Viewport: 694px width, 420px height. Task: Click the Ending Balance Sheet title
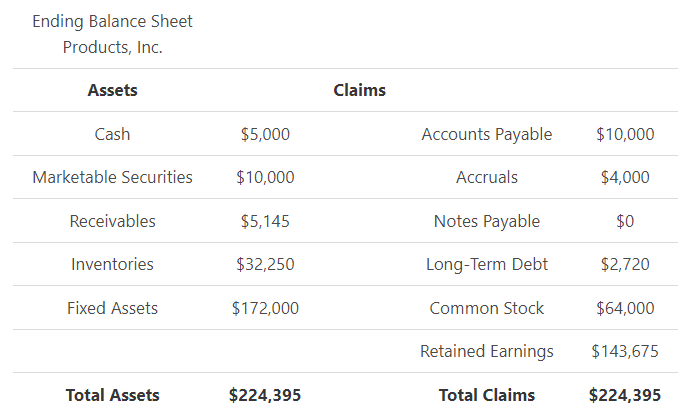coord(112,21)
